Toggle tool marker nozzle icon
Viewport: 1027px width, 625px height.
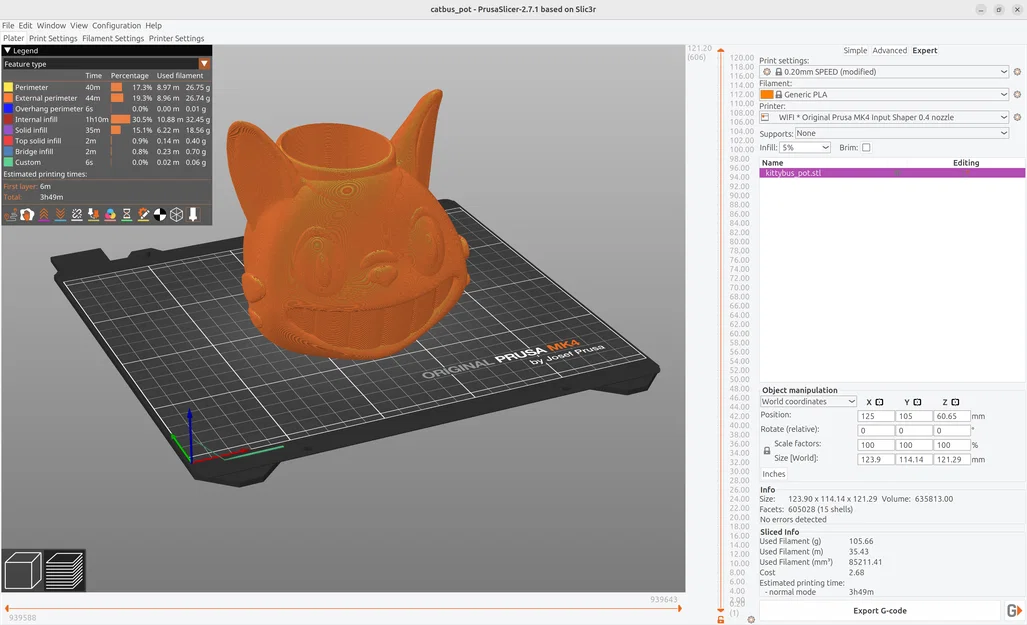pyautogui.click(x=193, y=215)
